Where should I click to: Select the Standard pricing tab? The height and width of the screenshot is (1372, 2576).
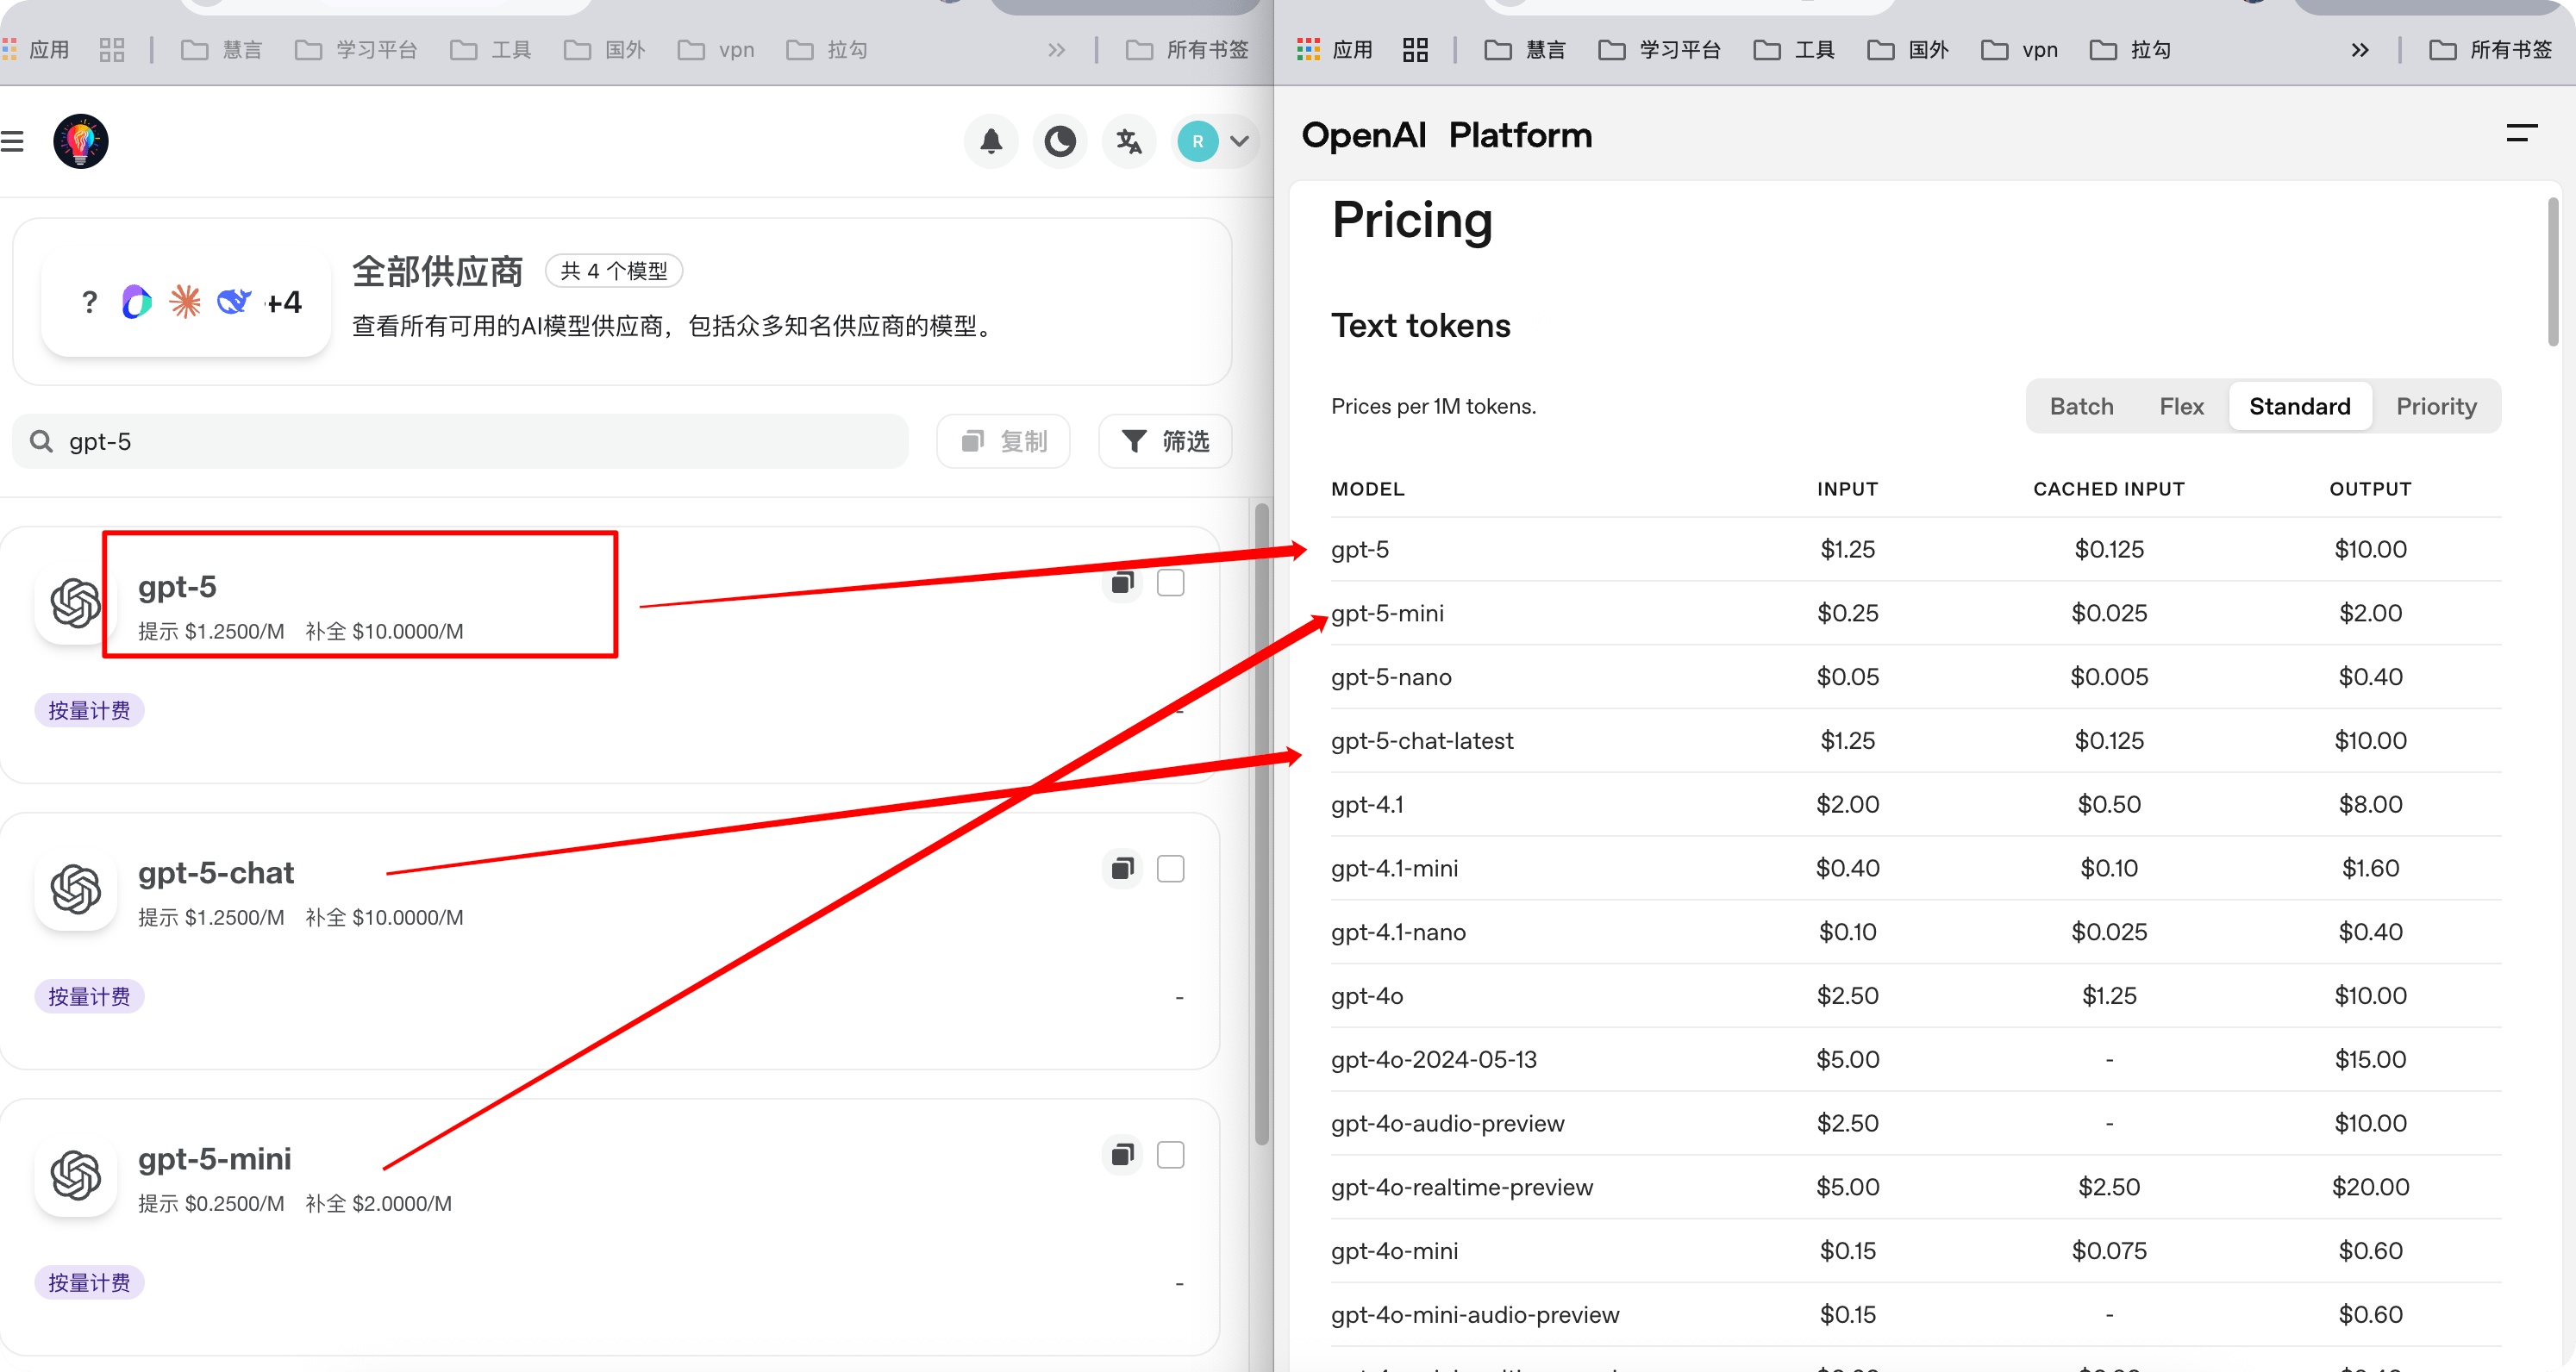tap(2299, 406)
